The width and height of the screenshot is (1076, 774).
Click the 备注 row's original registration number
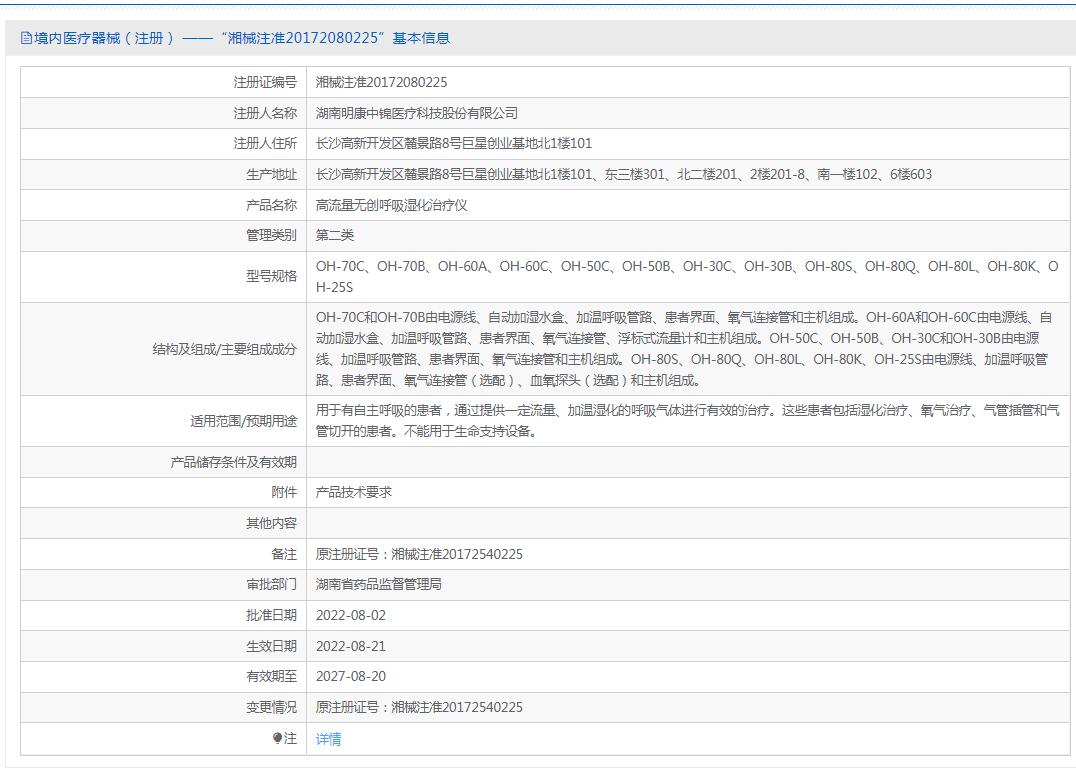pos(419,554)
